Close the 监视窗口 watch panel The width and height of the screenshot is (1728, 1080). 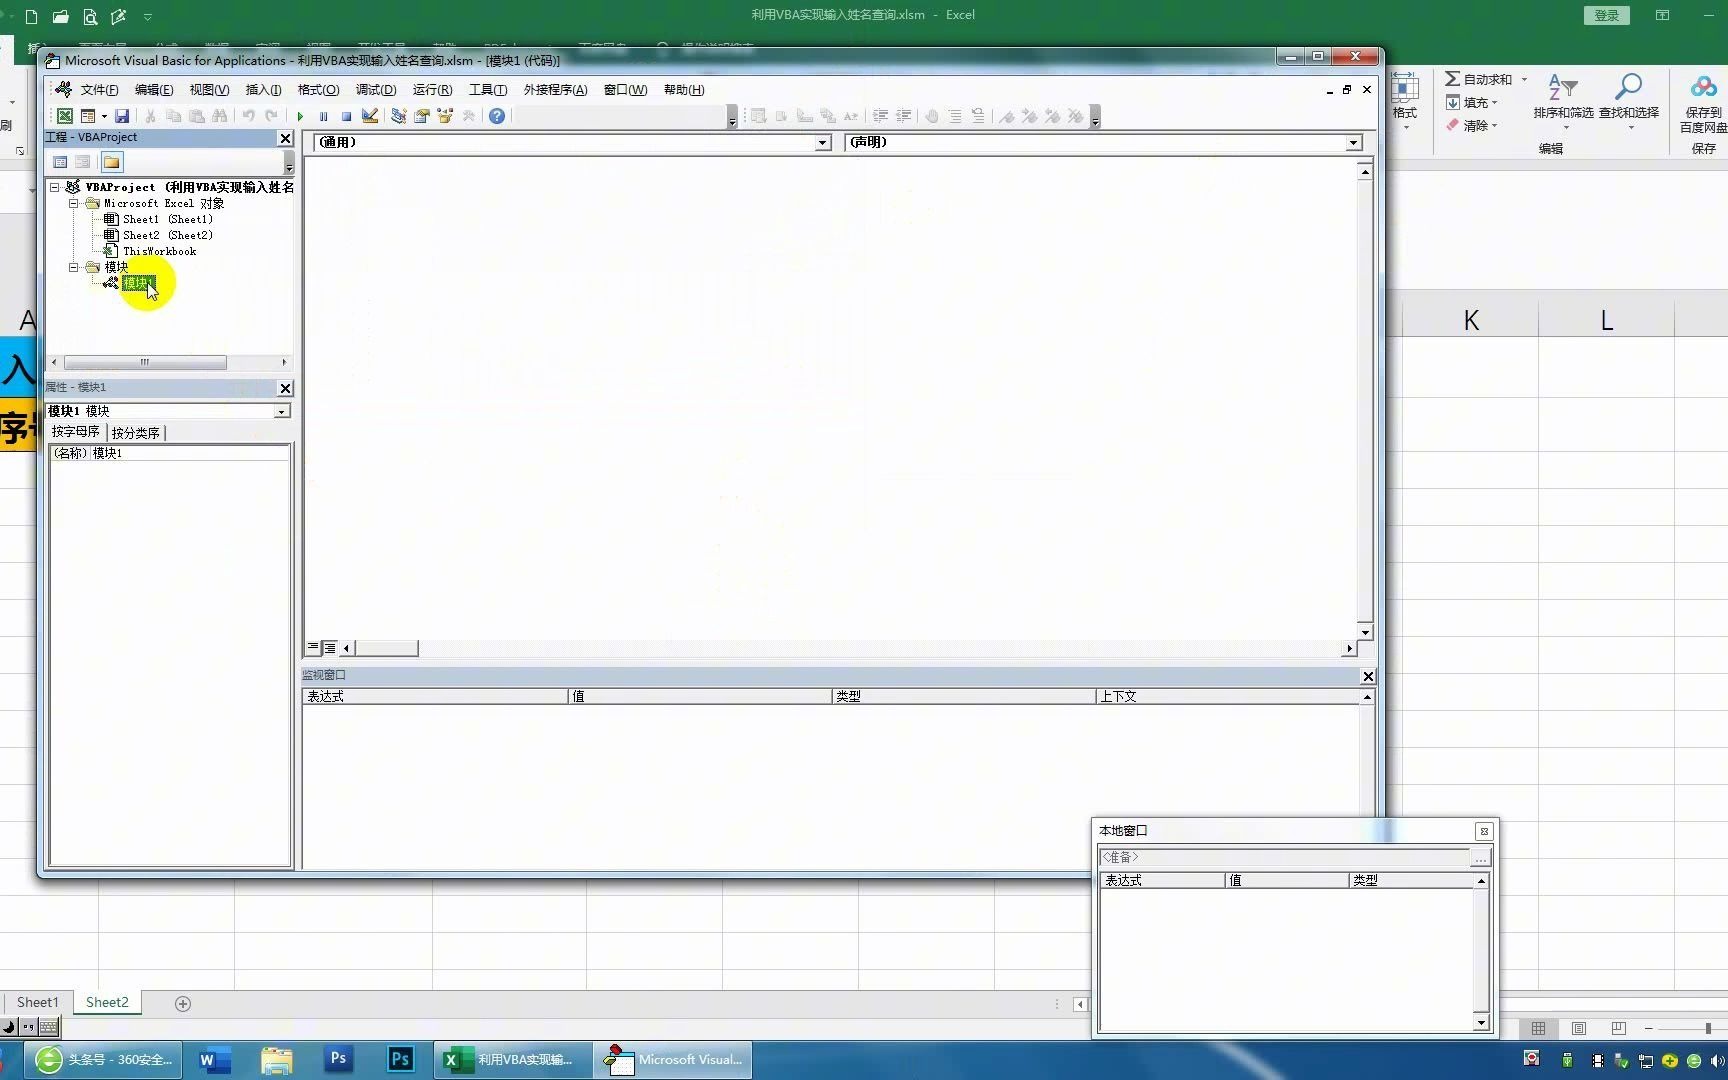[x=1368, y=676]
